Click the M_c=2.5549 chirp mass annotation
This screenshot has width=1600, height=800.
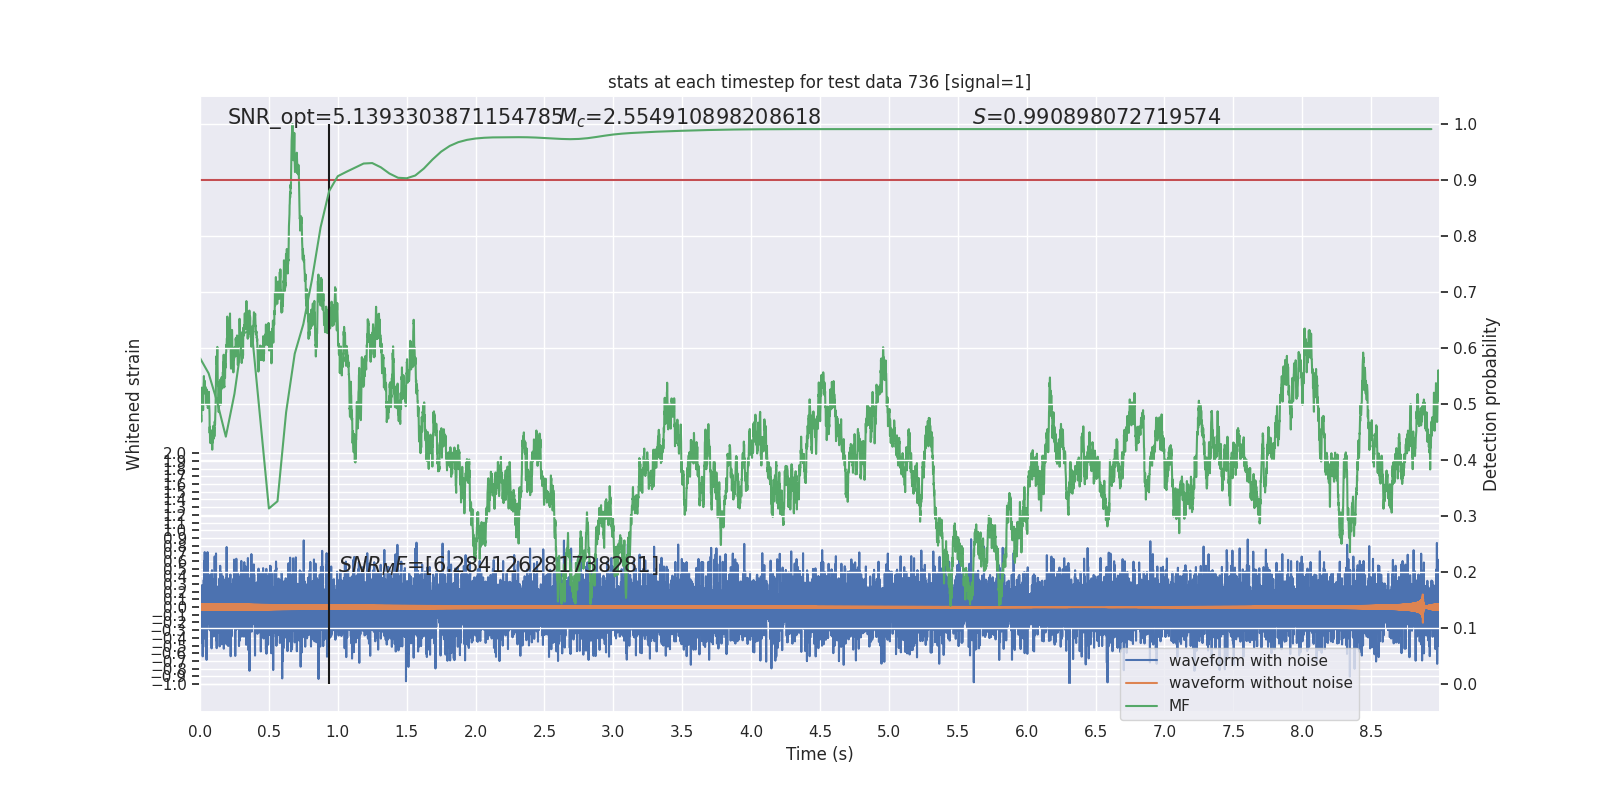tap(690, 117)
